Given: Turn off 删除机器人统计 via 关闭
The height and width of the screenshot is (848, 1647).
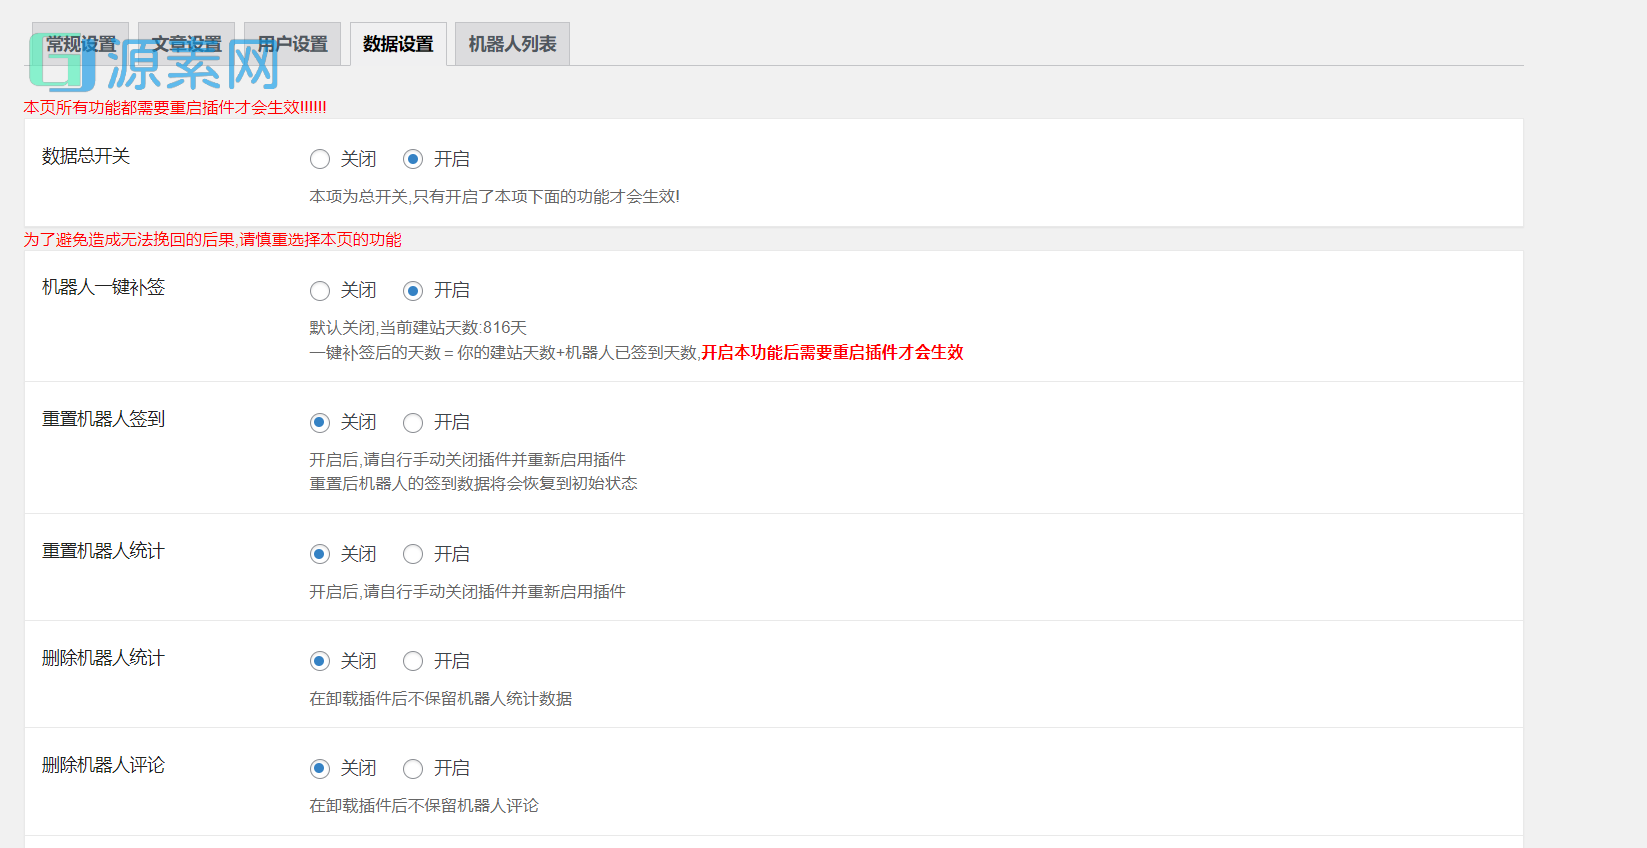Looking at the screenshot, I should 320,661.
